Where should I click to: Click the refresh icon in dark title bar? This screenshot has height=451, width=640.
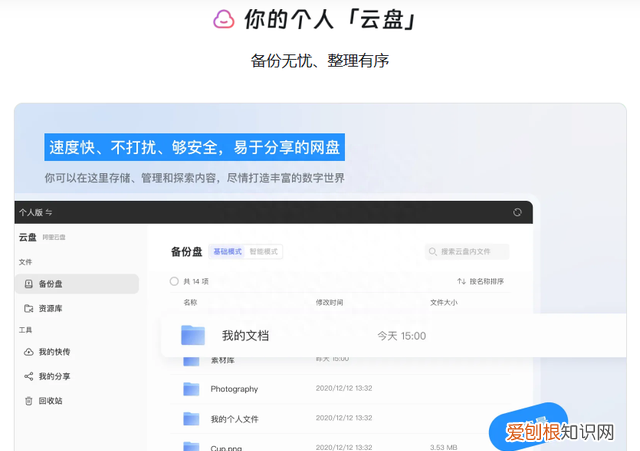pos(517,212)
